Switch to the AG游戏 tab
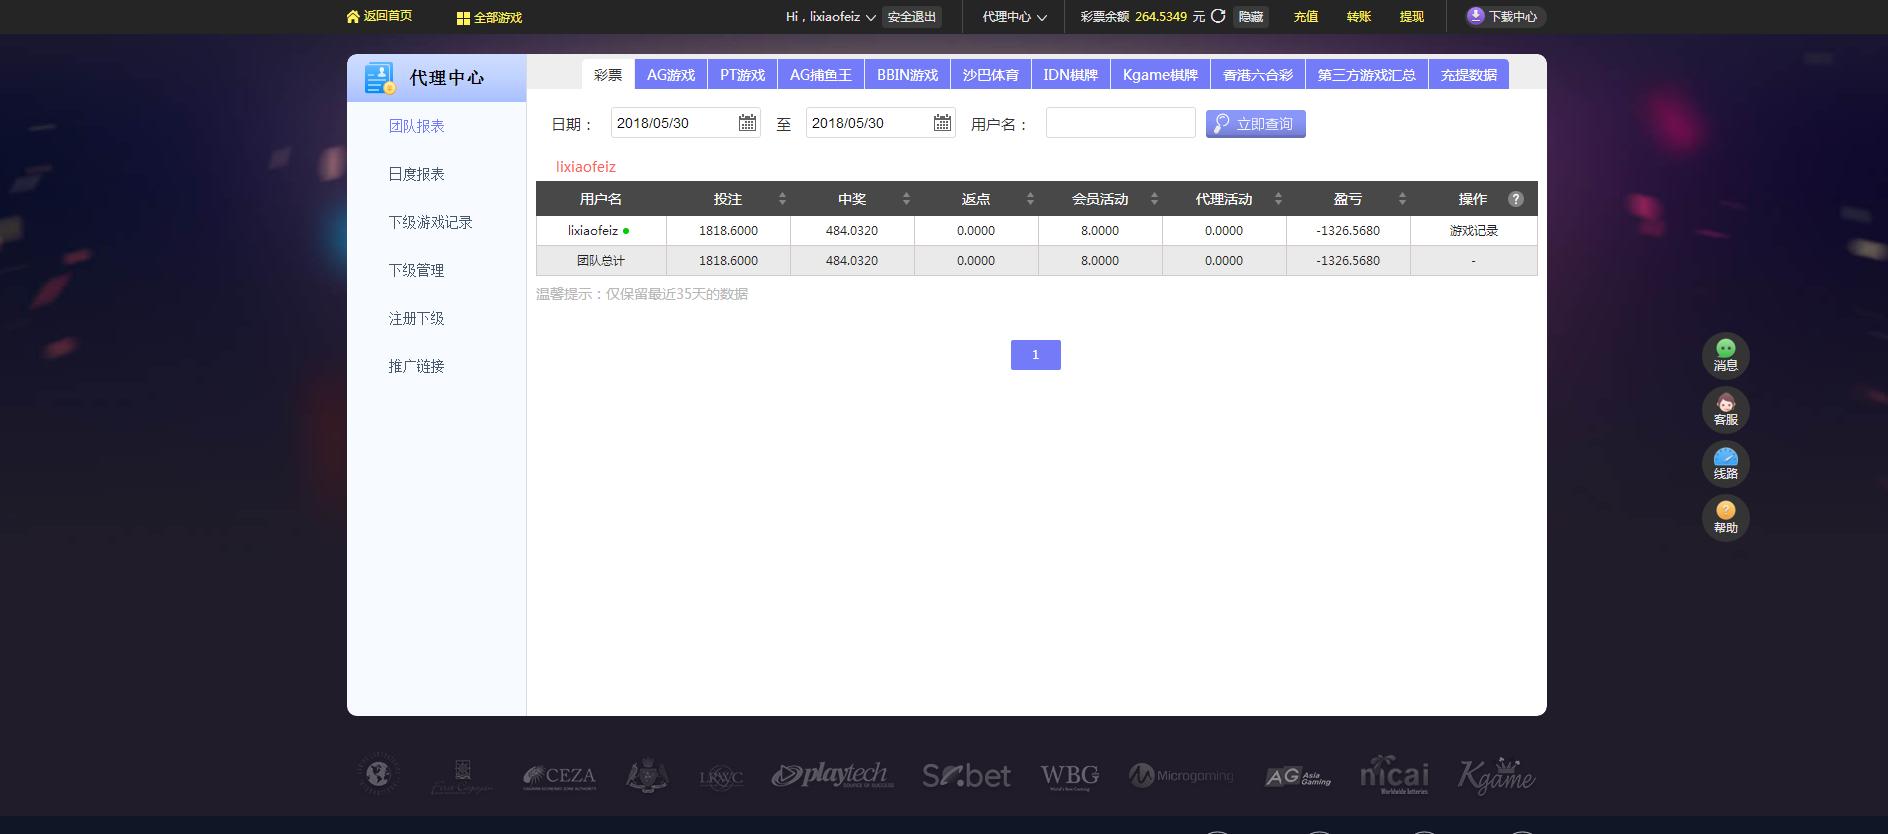Viewport: 1888px width, 834px height. (671, 75)
